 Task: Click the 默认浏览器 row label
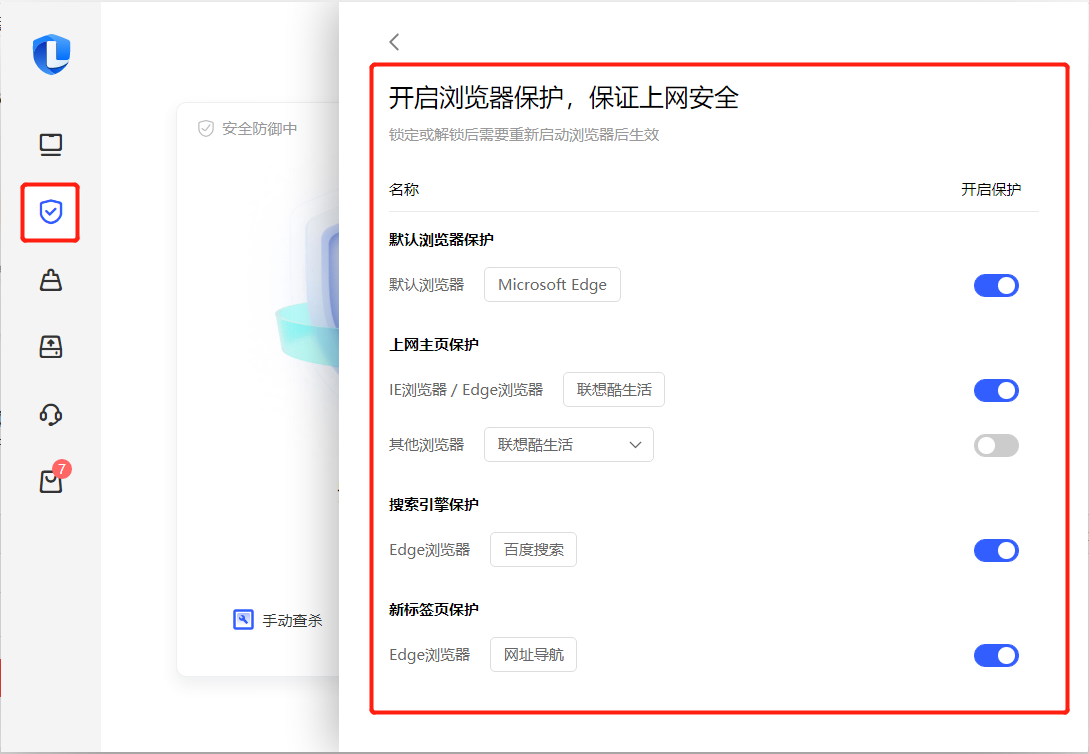pos(426,285)
